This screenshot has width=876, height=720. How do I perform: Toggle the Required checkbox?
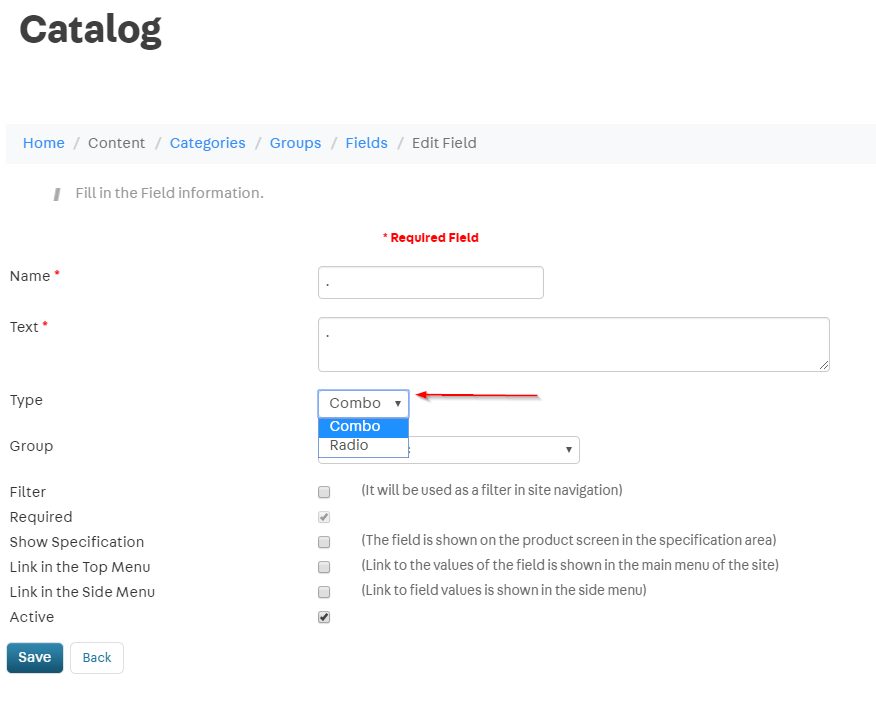tap(323, 517)
